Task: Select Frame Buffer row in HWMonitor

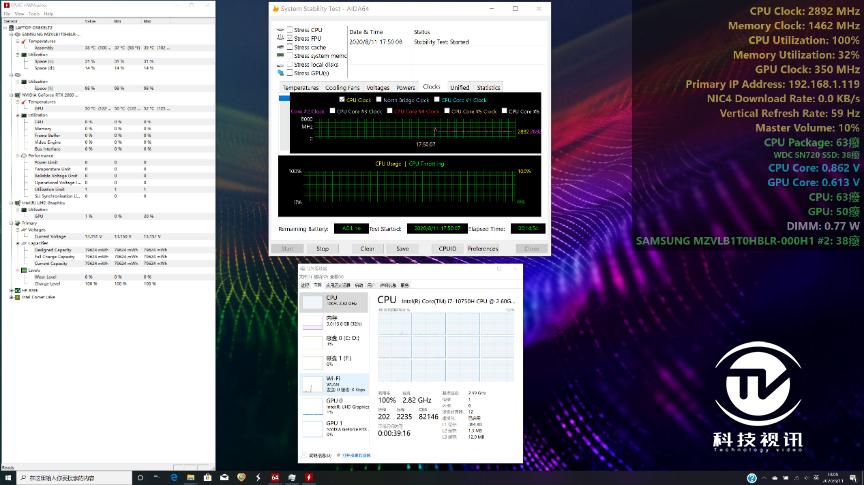Action: click(107, 136)
